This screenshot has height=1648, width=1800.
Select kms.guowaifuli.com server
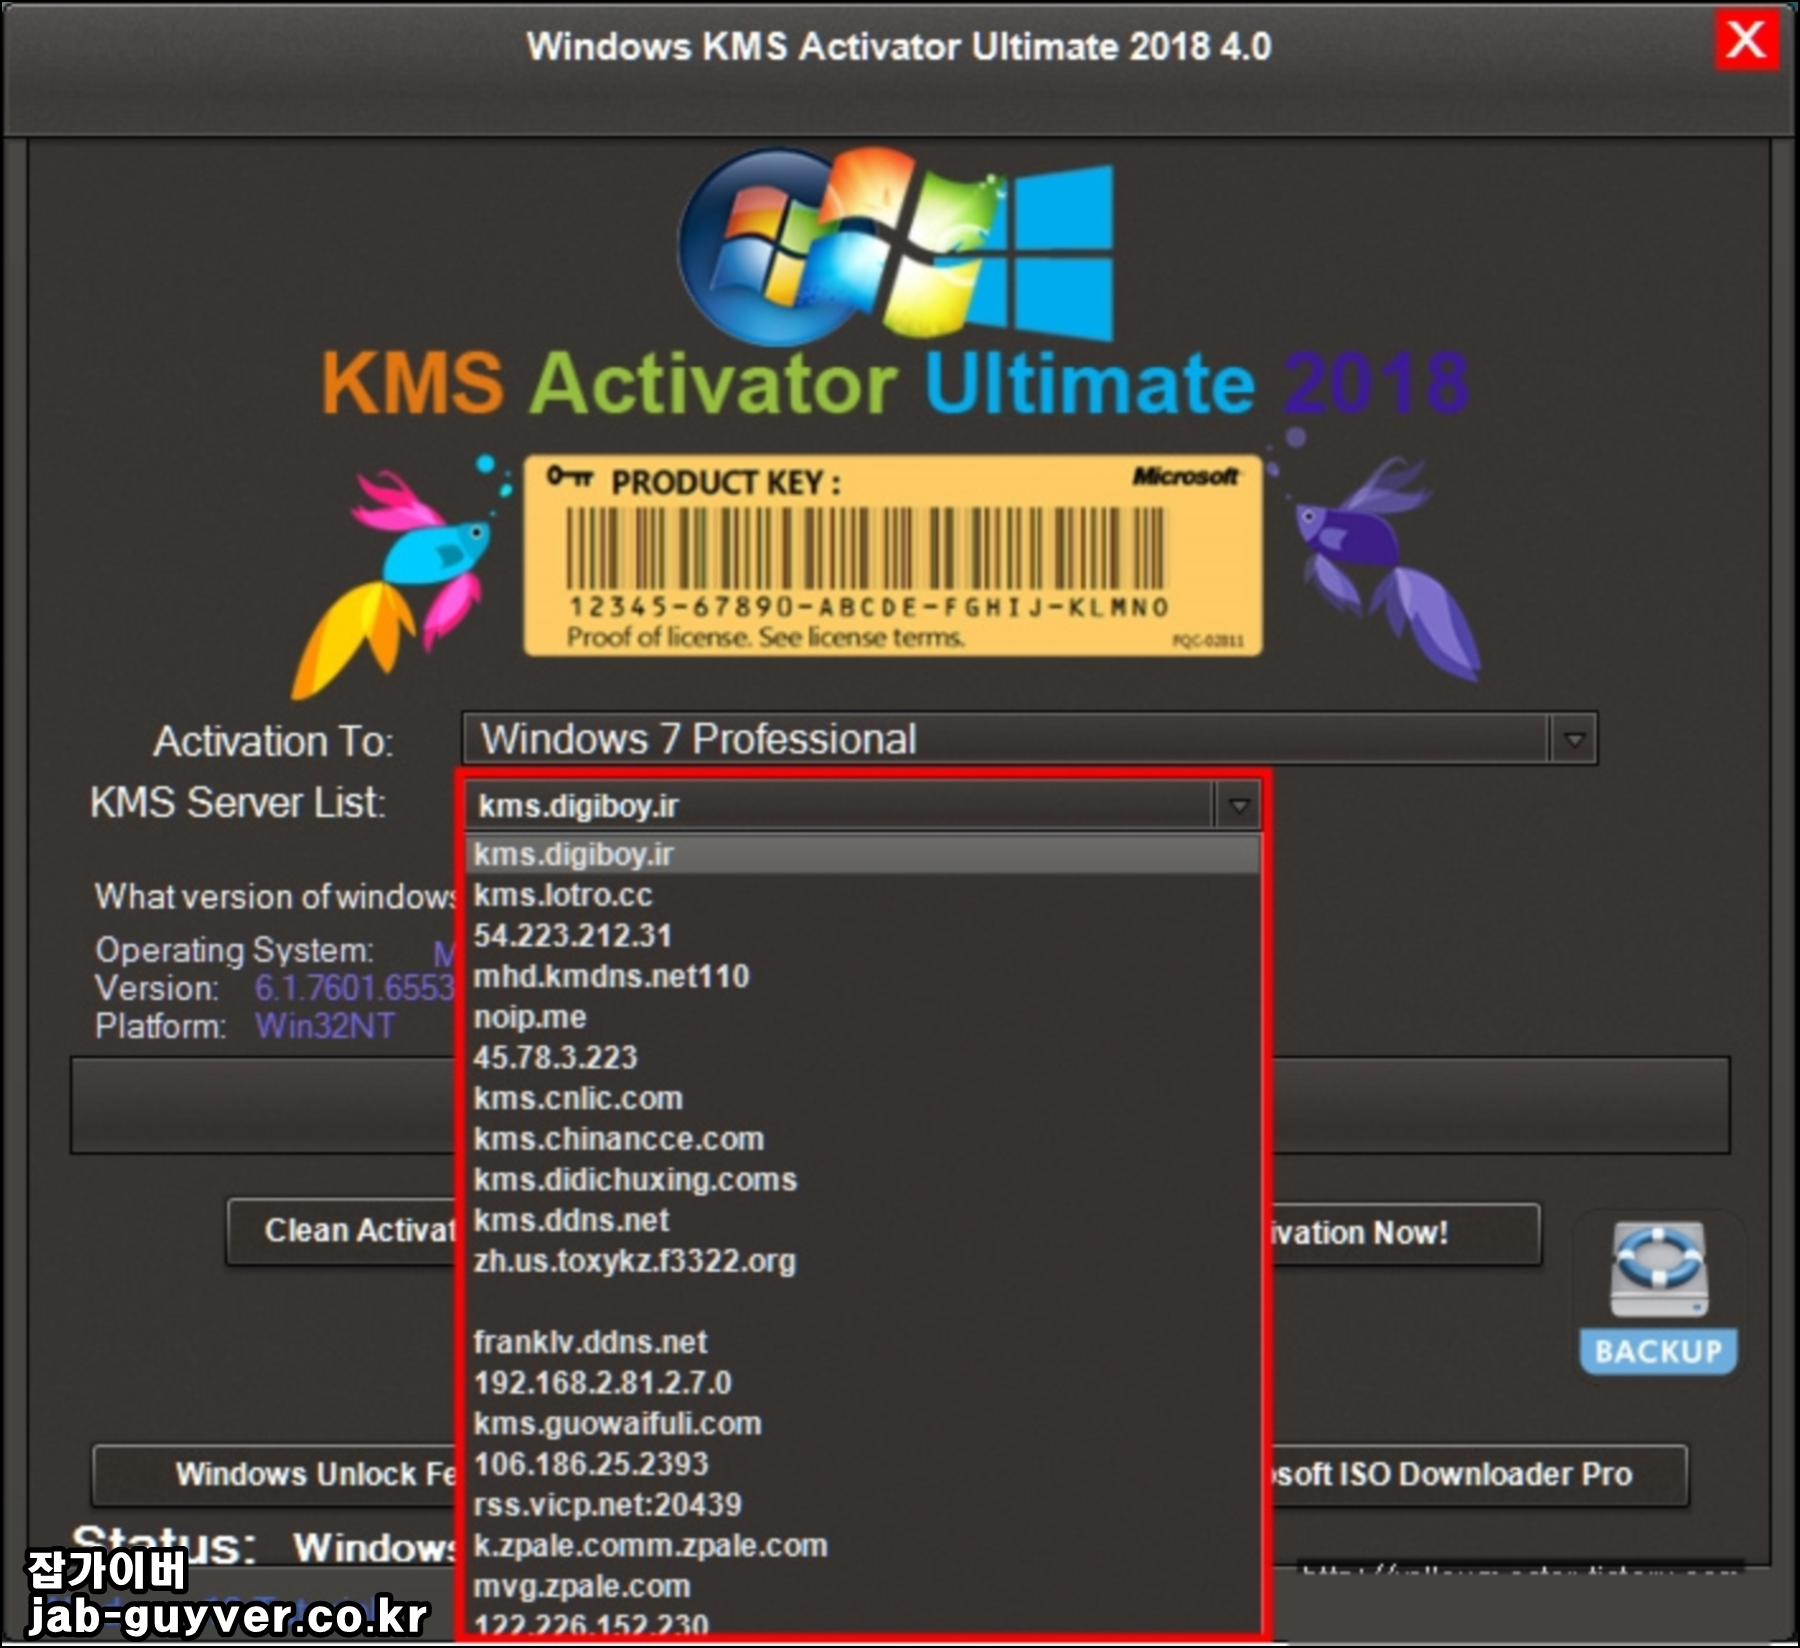pyautogui.click(x=862, y=1424)
